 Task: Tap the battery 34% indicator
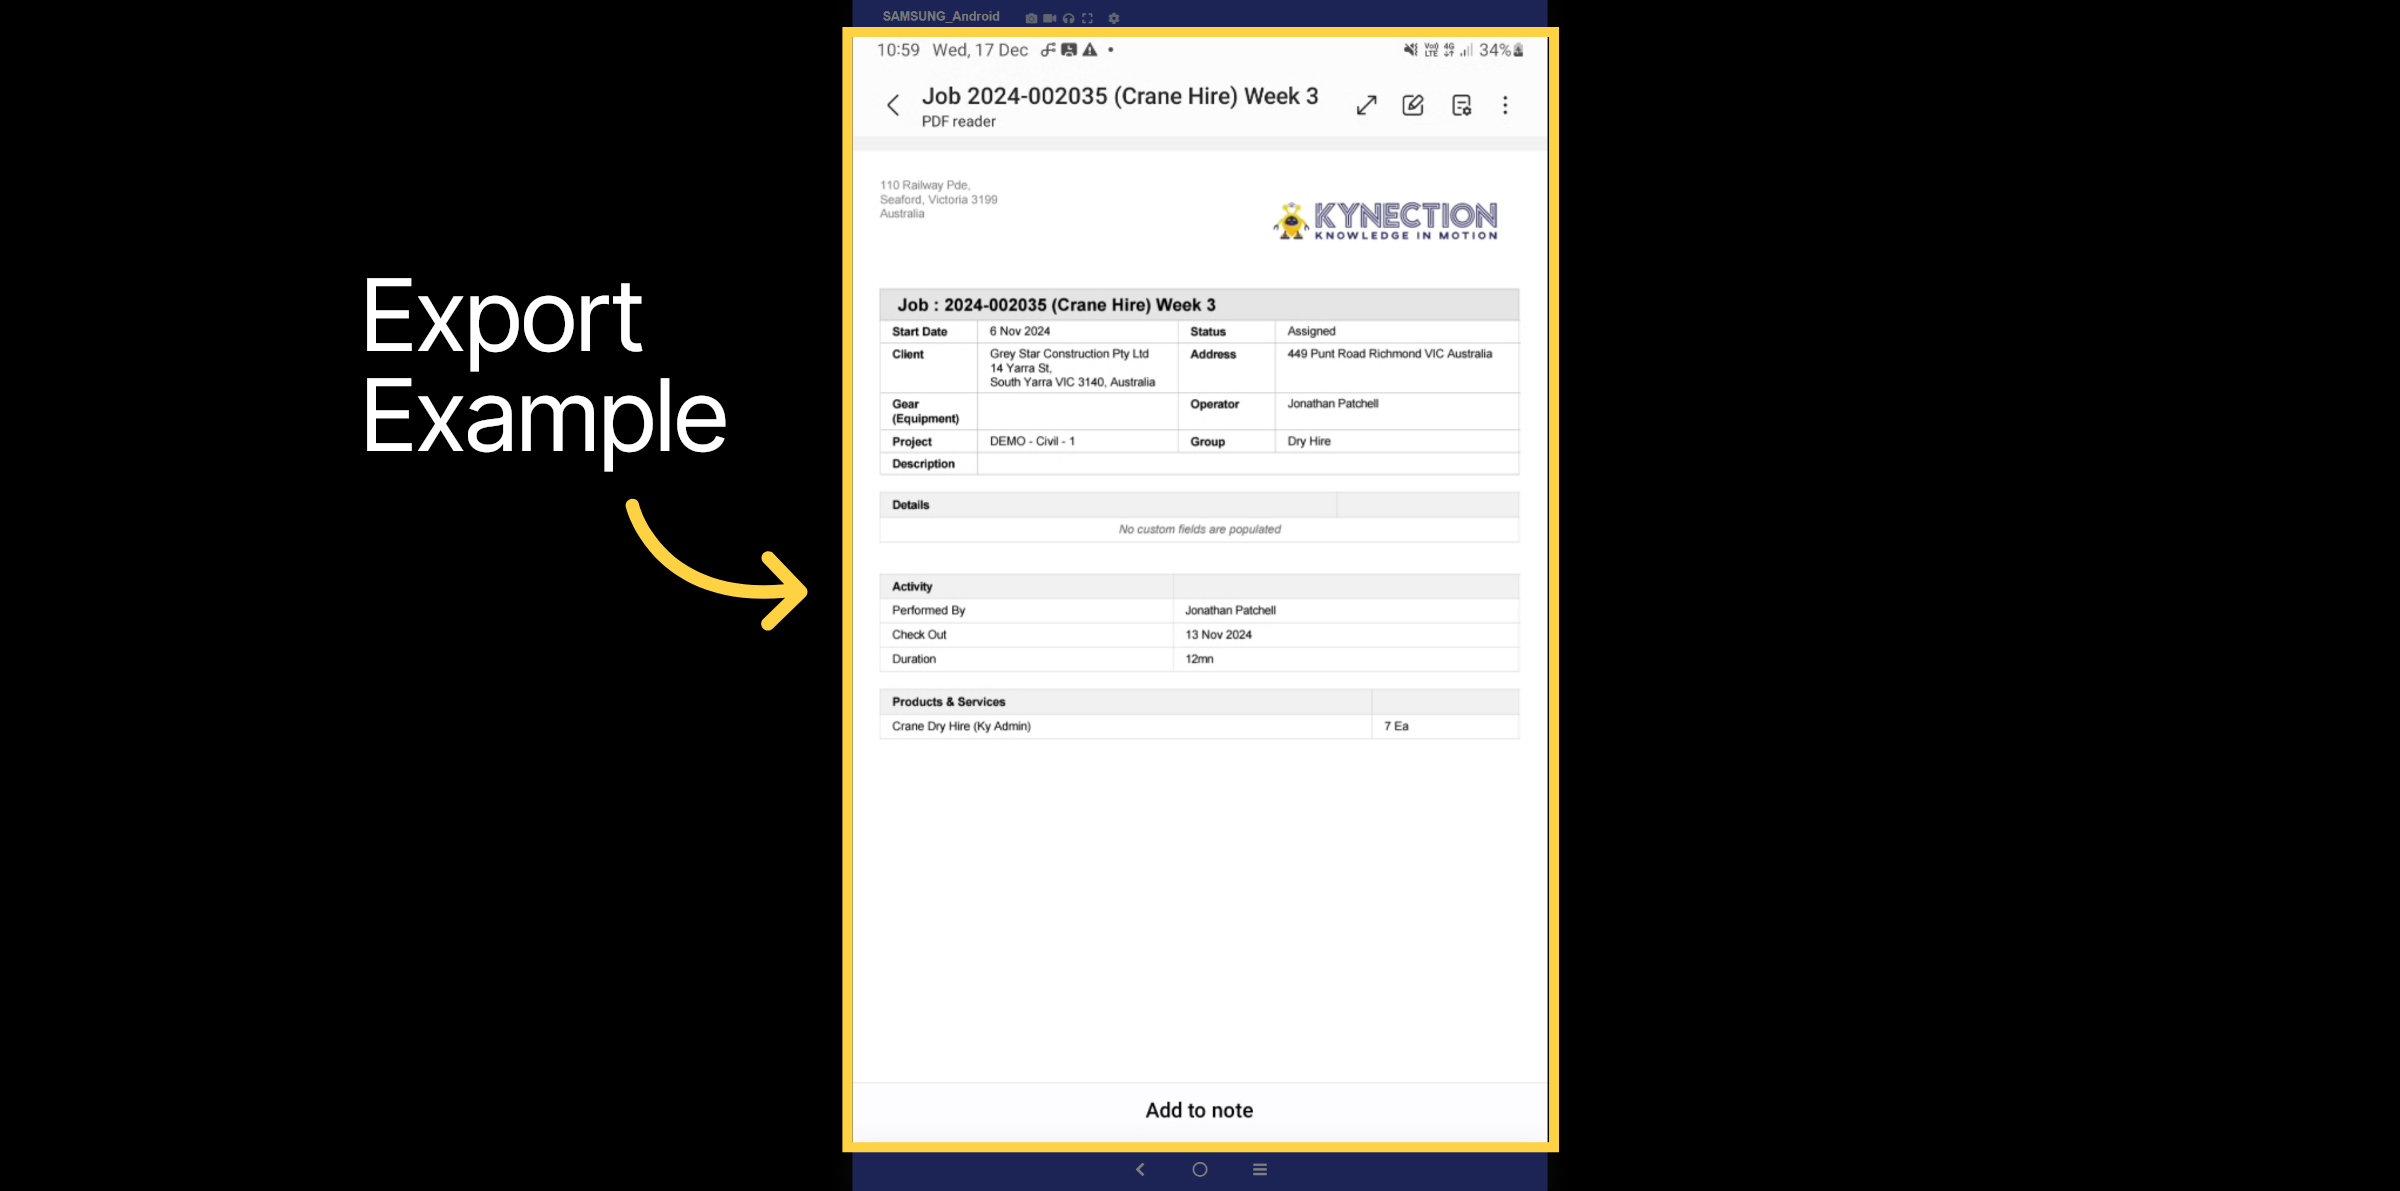pos(1501,50)
